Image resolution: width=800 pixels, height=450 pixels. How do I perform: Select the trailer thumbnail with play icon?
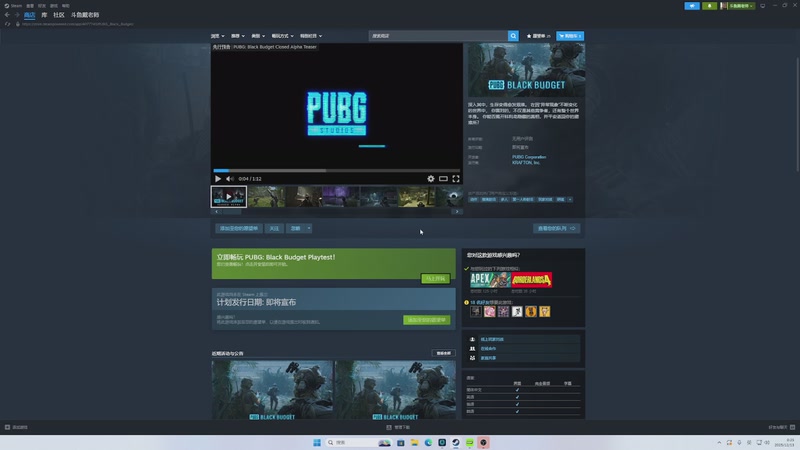229,196
